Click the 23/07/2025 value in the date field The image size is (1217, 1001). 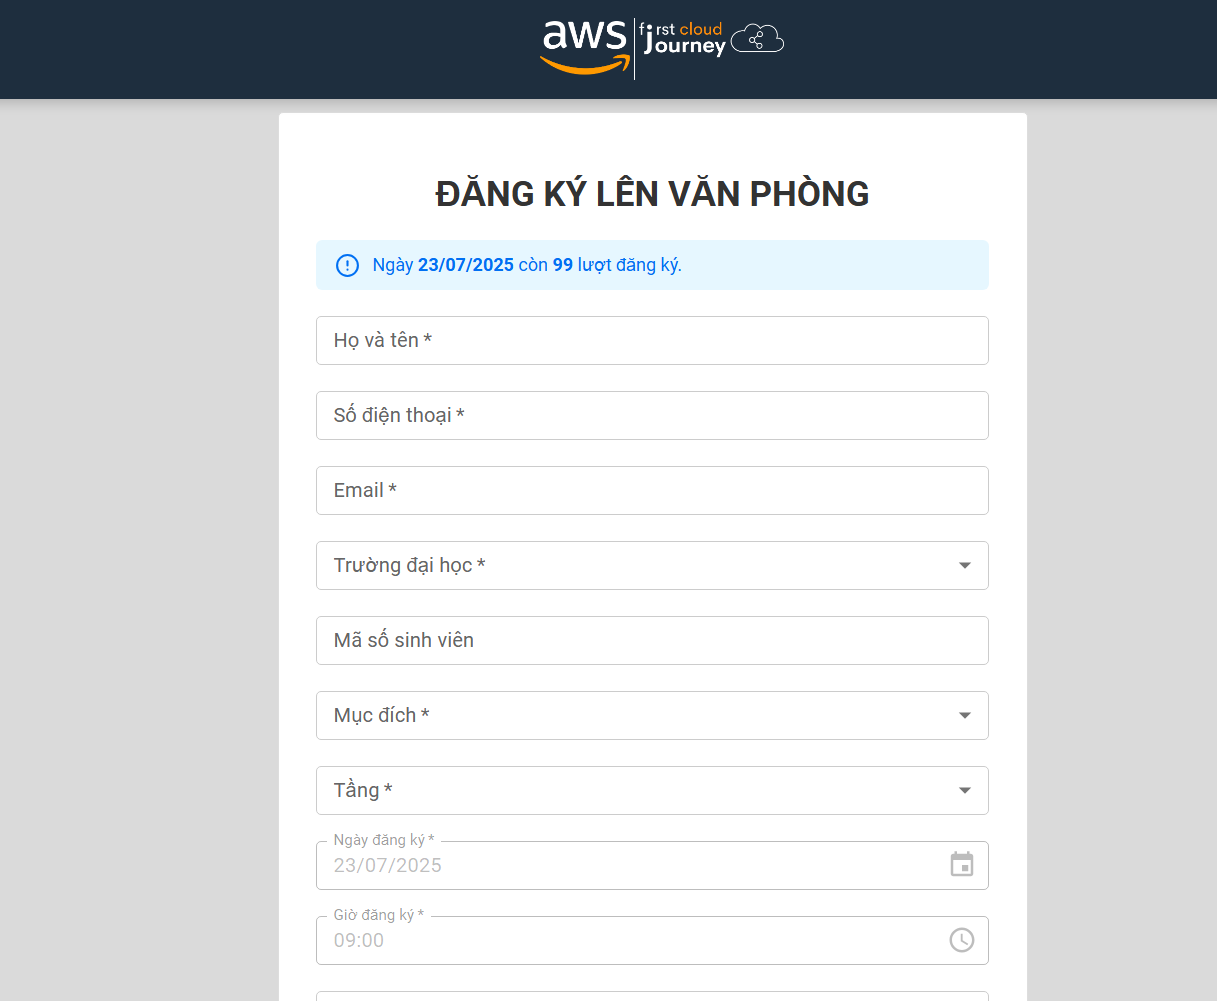point(388,866)
